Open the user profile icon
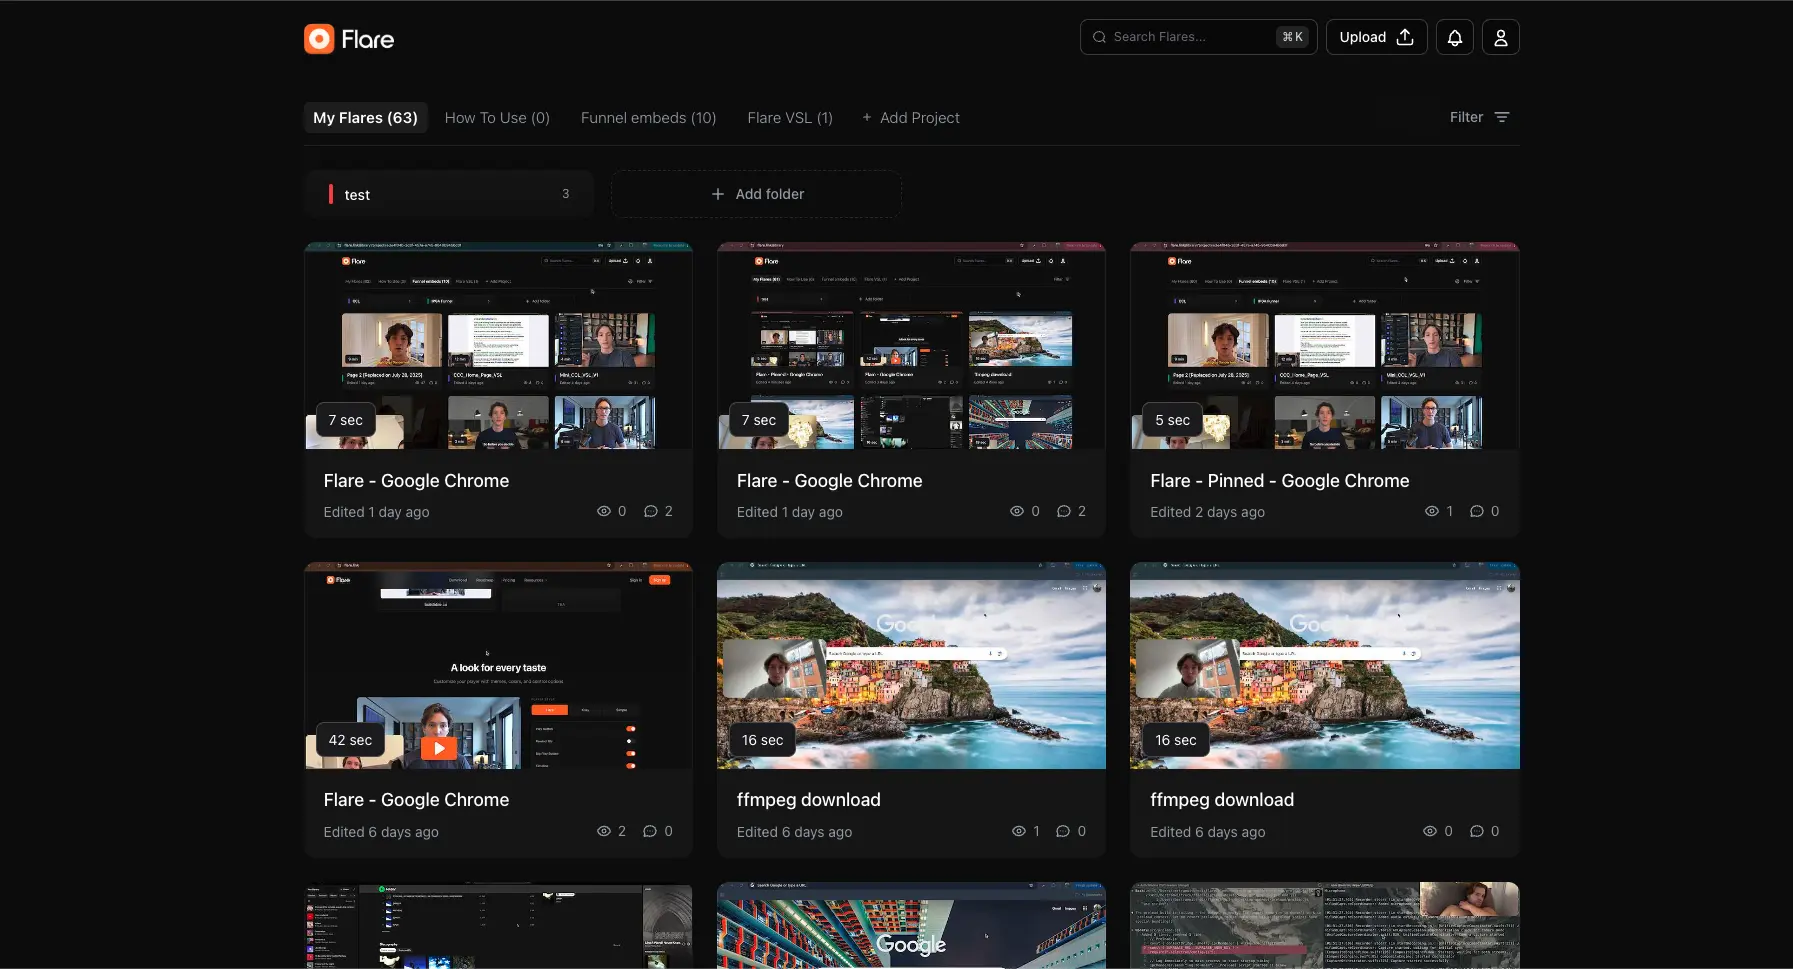The image size is (1793, 969). (1500, 37)
